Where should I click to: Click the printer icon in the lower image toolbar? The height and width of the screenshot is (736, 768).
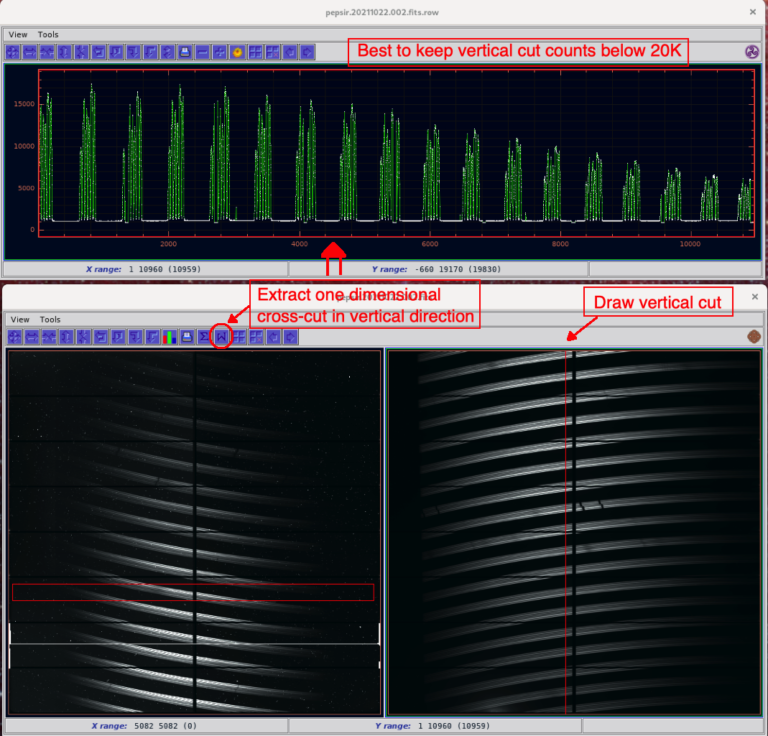(x=187, y=337)
